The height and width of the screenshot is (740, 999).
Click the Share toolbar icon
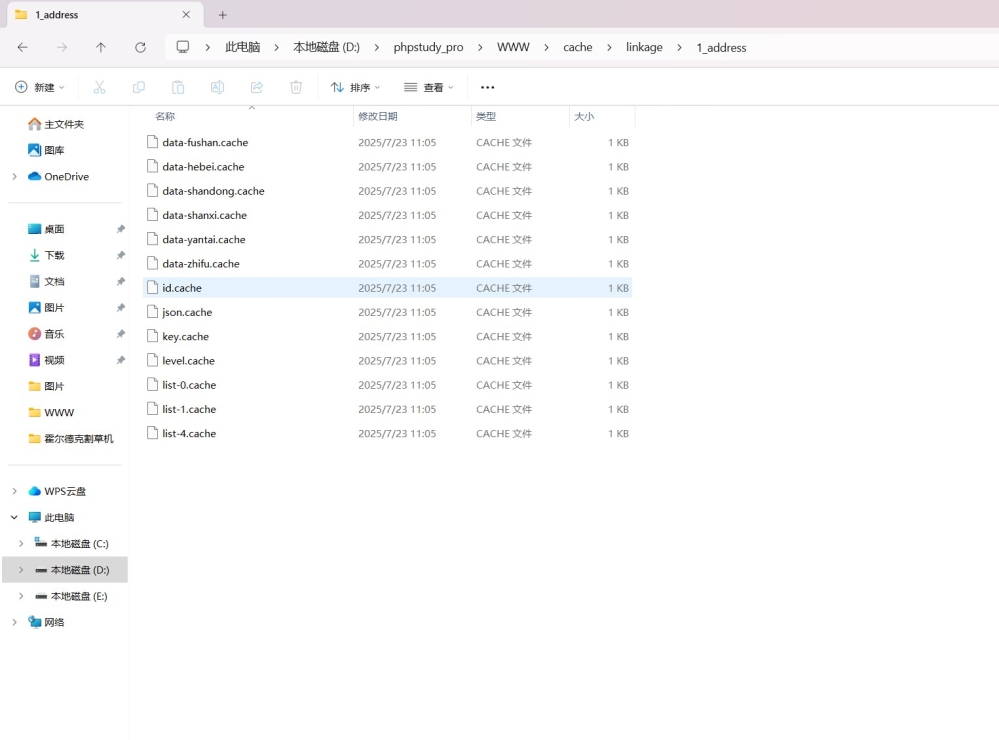(x=257, y=87)
